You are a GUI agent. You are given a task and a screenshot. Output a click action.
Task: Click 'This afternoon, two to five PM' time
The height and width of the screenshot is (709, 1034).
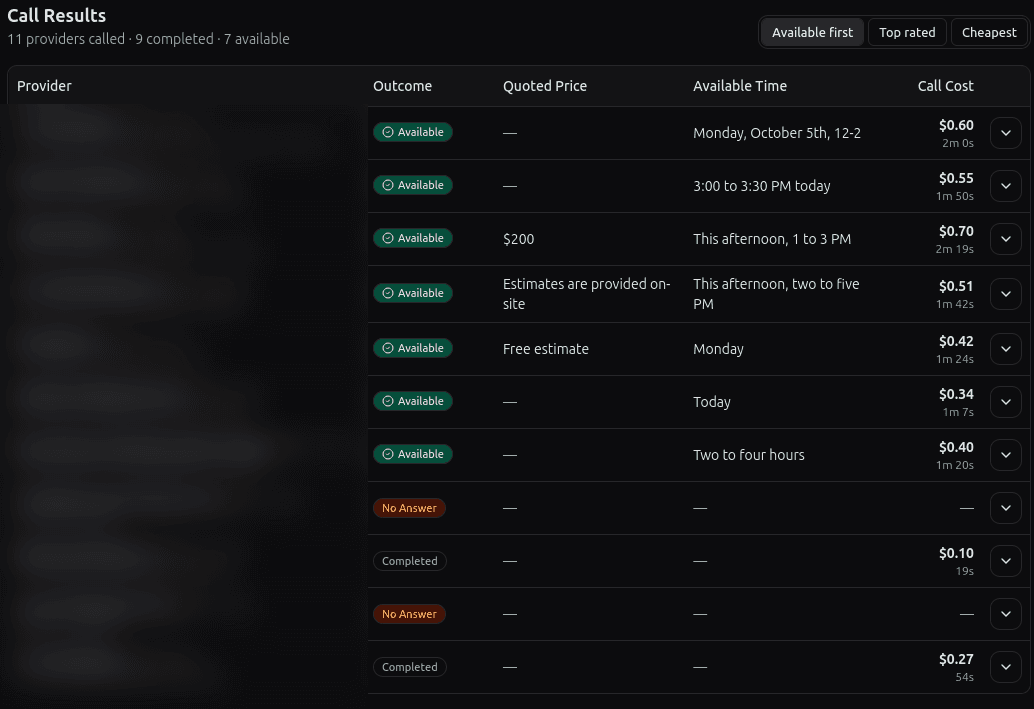tap(776, 293)
